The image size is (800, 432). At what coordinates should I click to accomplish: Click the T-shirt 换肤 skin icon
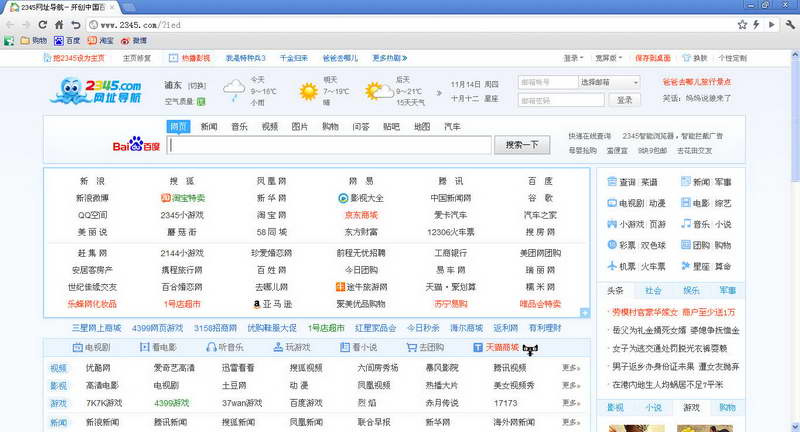pos(686,58)
